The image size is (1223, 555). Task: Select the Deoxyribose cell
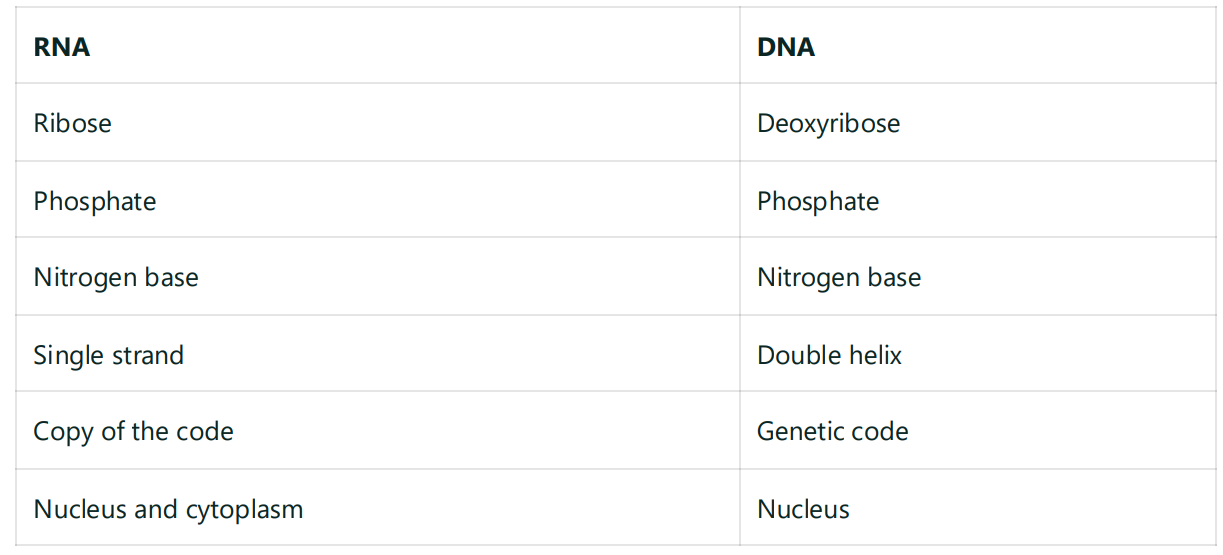click(828, 123)
